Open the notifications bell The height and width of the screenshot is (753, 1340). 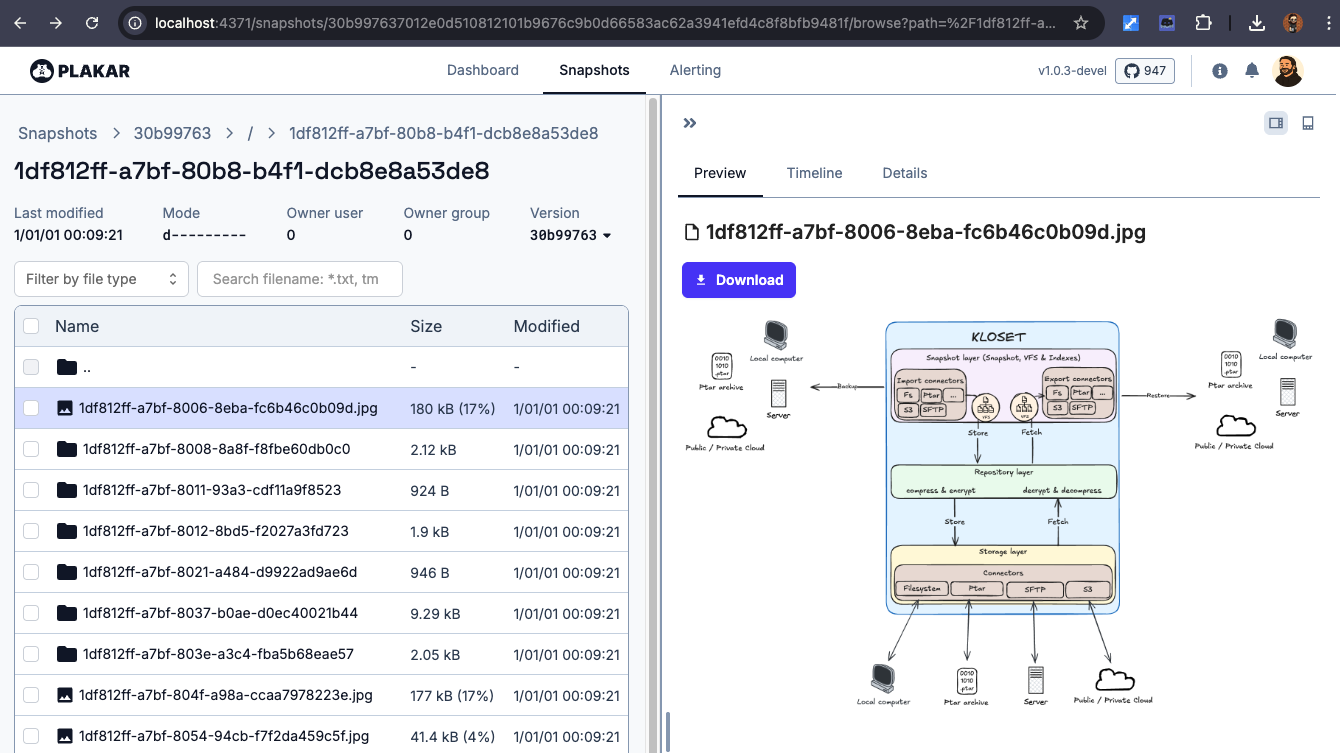[1251, 71]
